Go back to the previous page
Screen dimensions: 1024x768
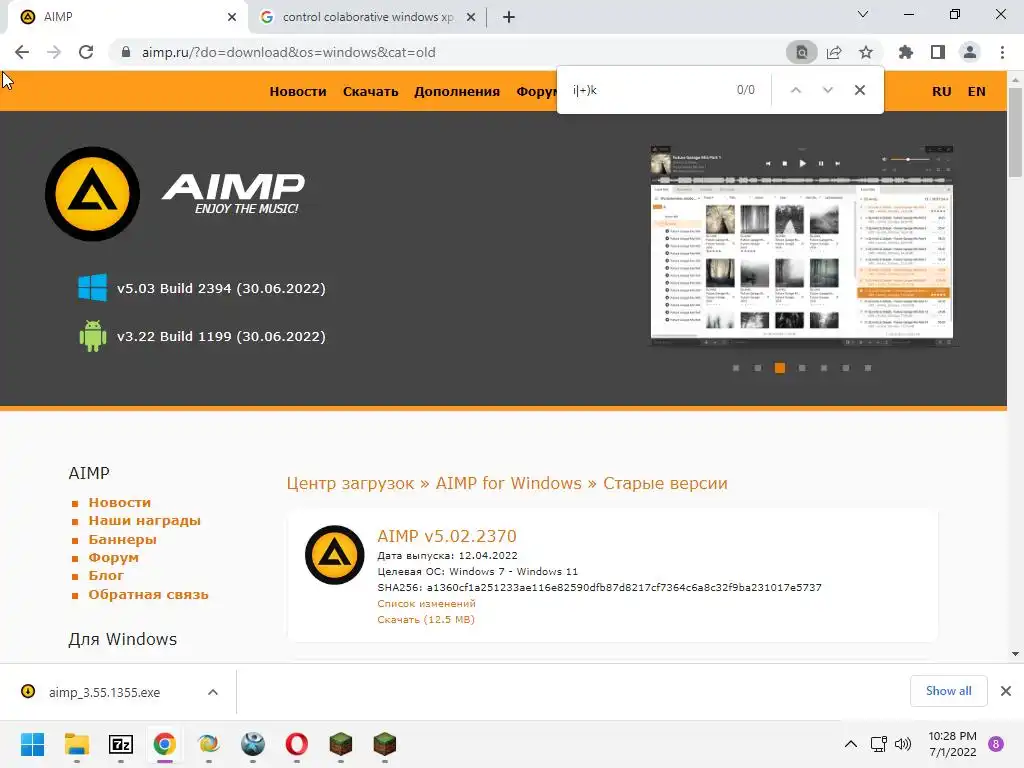point(22,52)
